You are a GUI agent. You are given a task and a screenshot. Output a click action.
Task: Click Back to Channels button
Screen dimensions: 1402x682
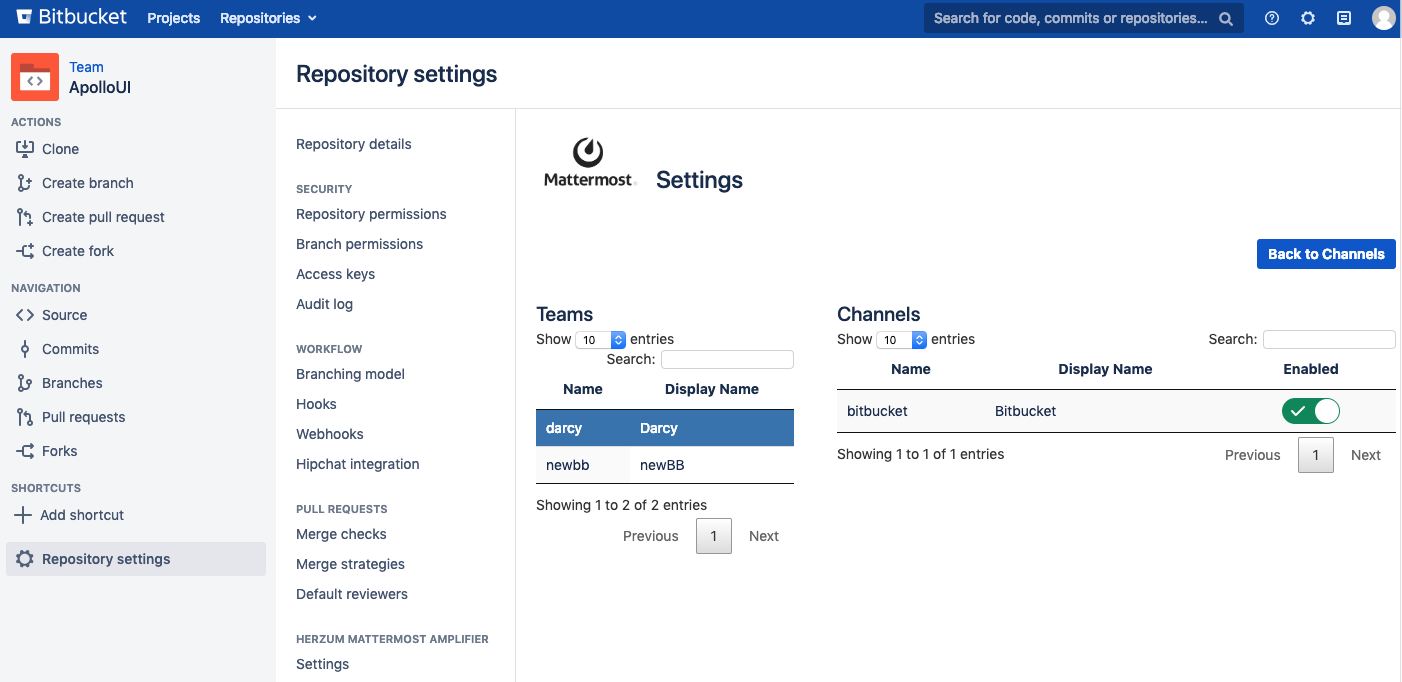pyautogui.click(x=1326, y=254)
